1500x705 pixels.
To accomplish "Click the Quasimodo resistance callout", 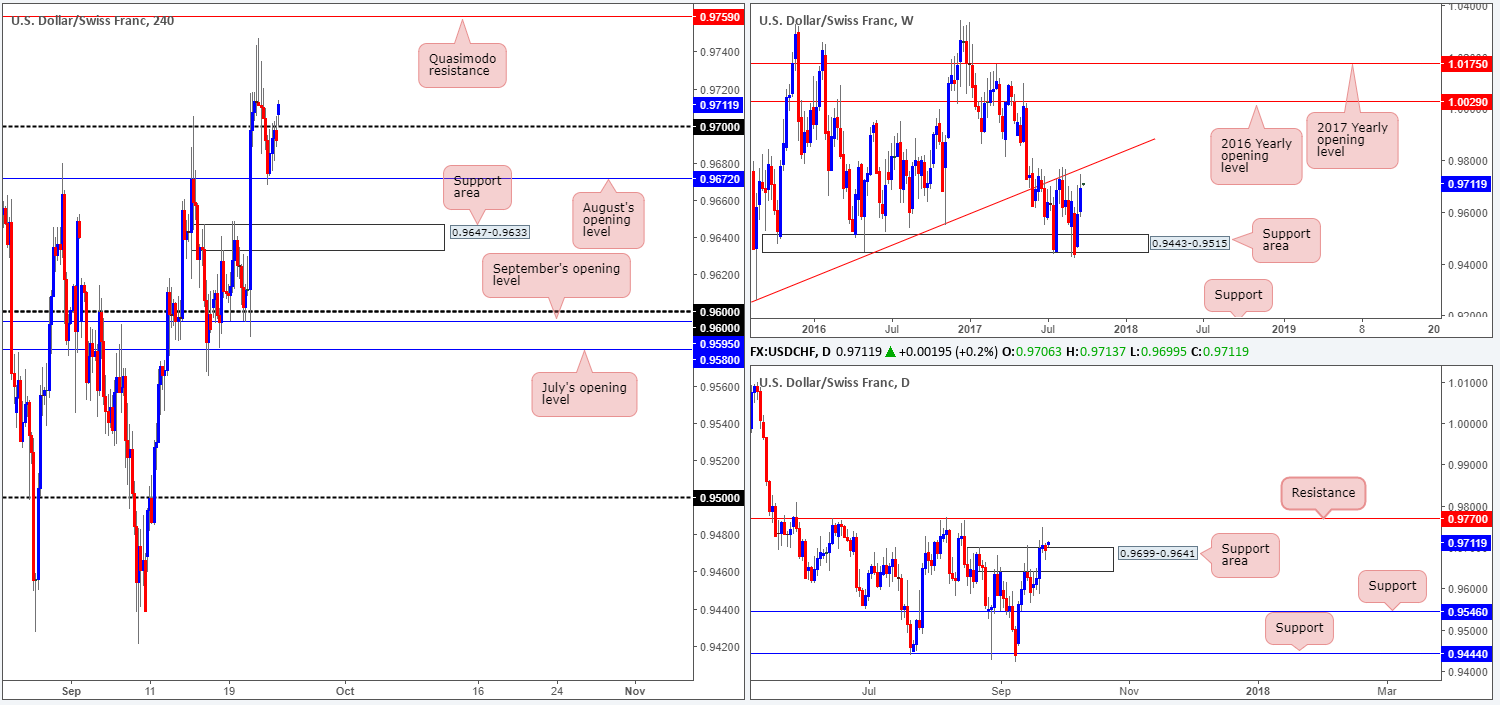I will [x=461, y=65].
